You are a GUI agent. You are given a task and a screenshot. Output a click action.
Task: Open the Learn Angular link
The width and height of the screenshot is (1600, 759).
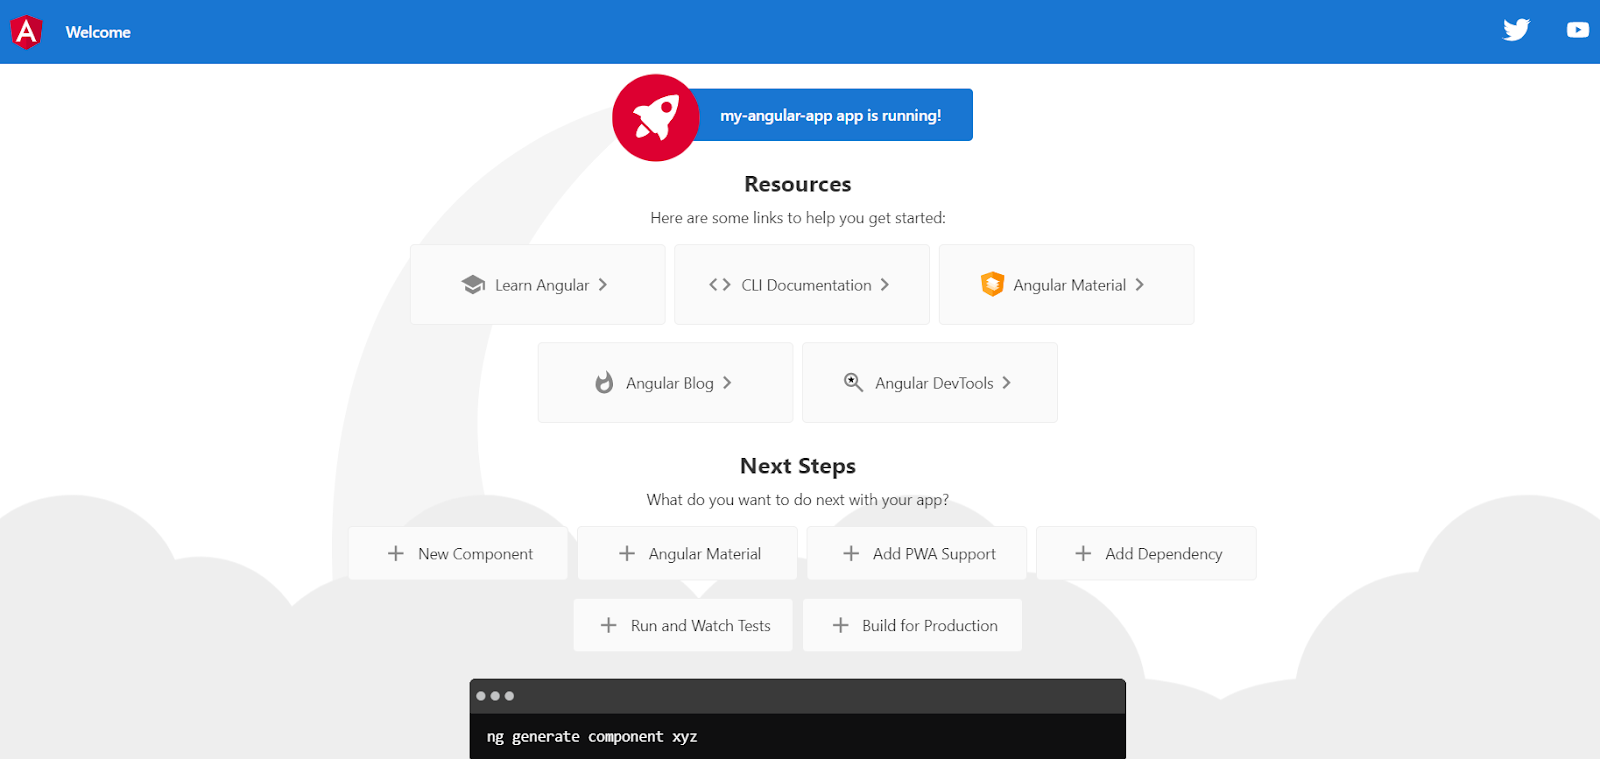pos(538,285)
